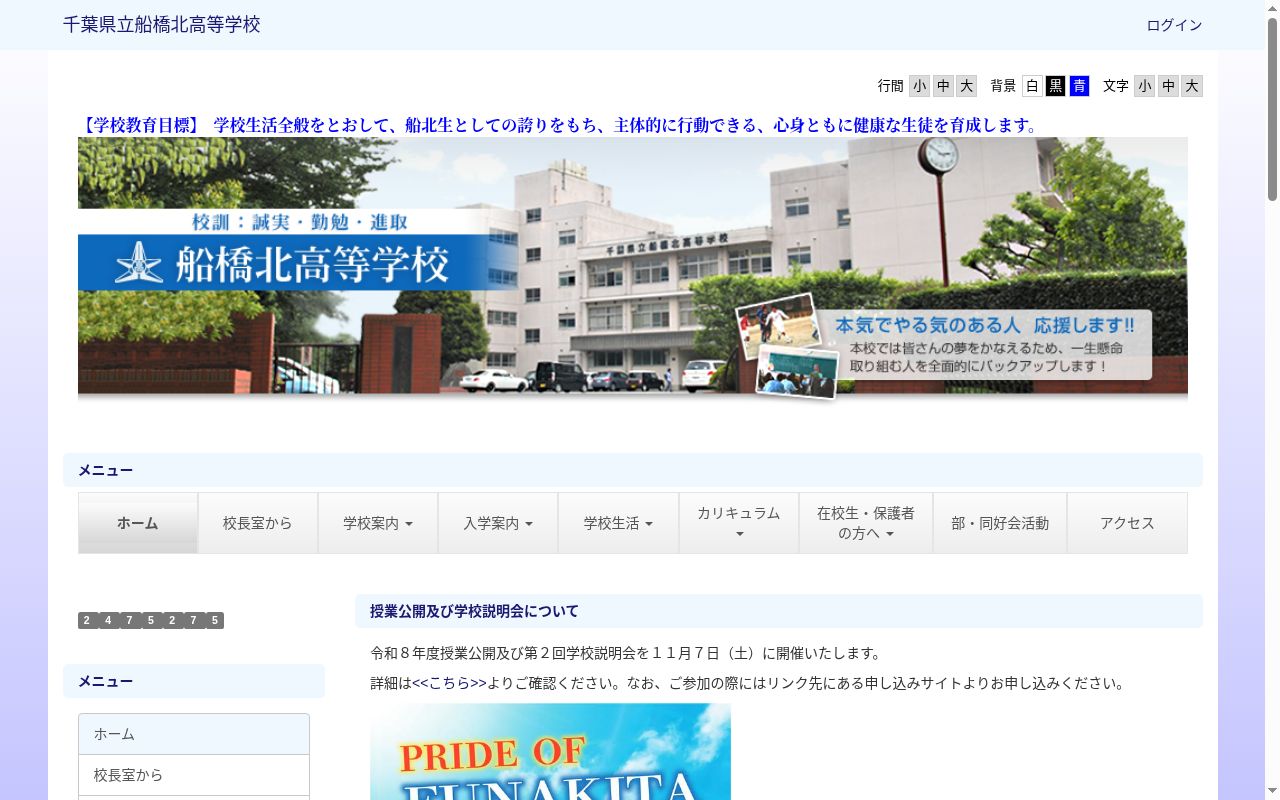Image resolution: width=1280 pixels, height=800 pixels.
Task: Set font size to medium (中)
Action: tap(1168, 86)
